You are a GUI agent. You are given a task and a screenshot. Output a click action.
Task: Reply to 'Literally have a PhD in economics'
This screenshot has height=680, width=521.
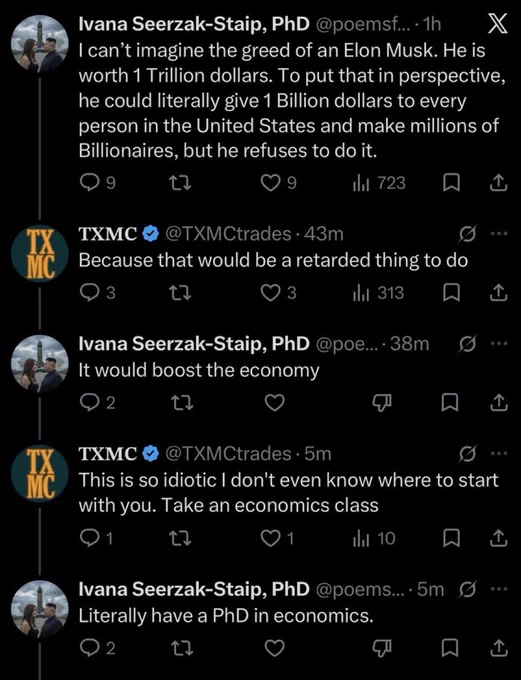pos(98,648)
